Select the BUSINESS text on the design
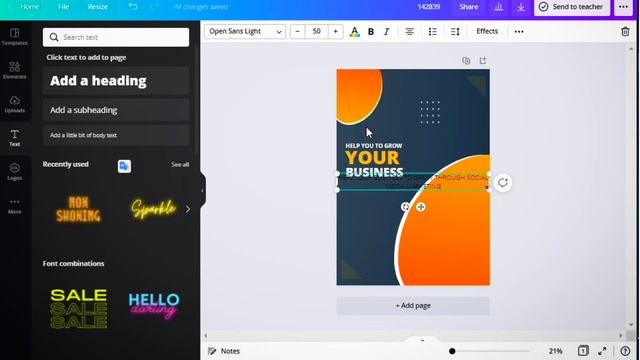 (374, 172)
